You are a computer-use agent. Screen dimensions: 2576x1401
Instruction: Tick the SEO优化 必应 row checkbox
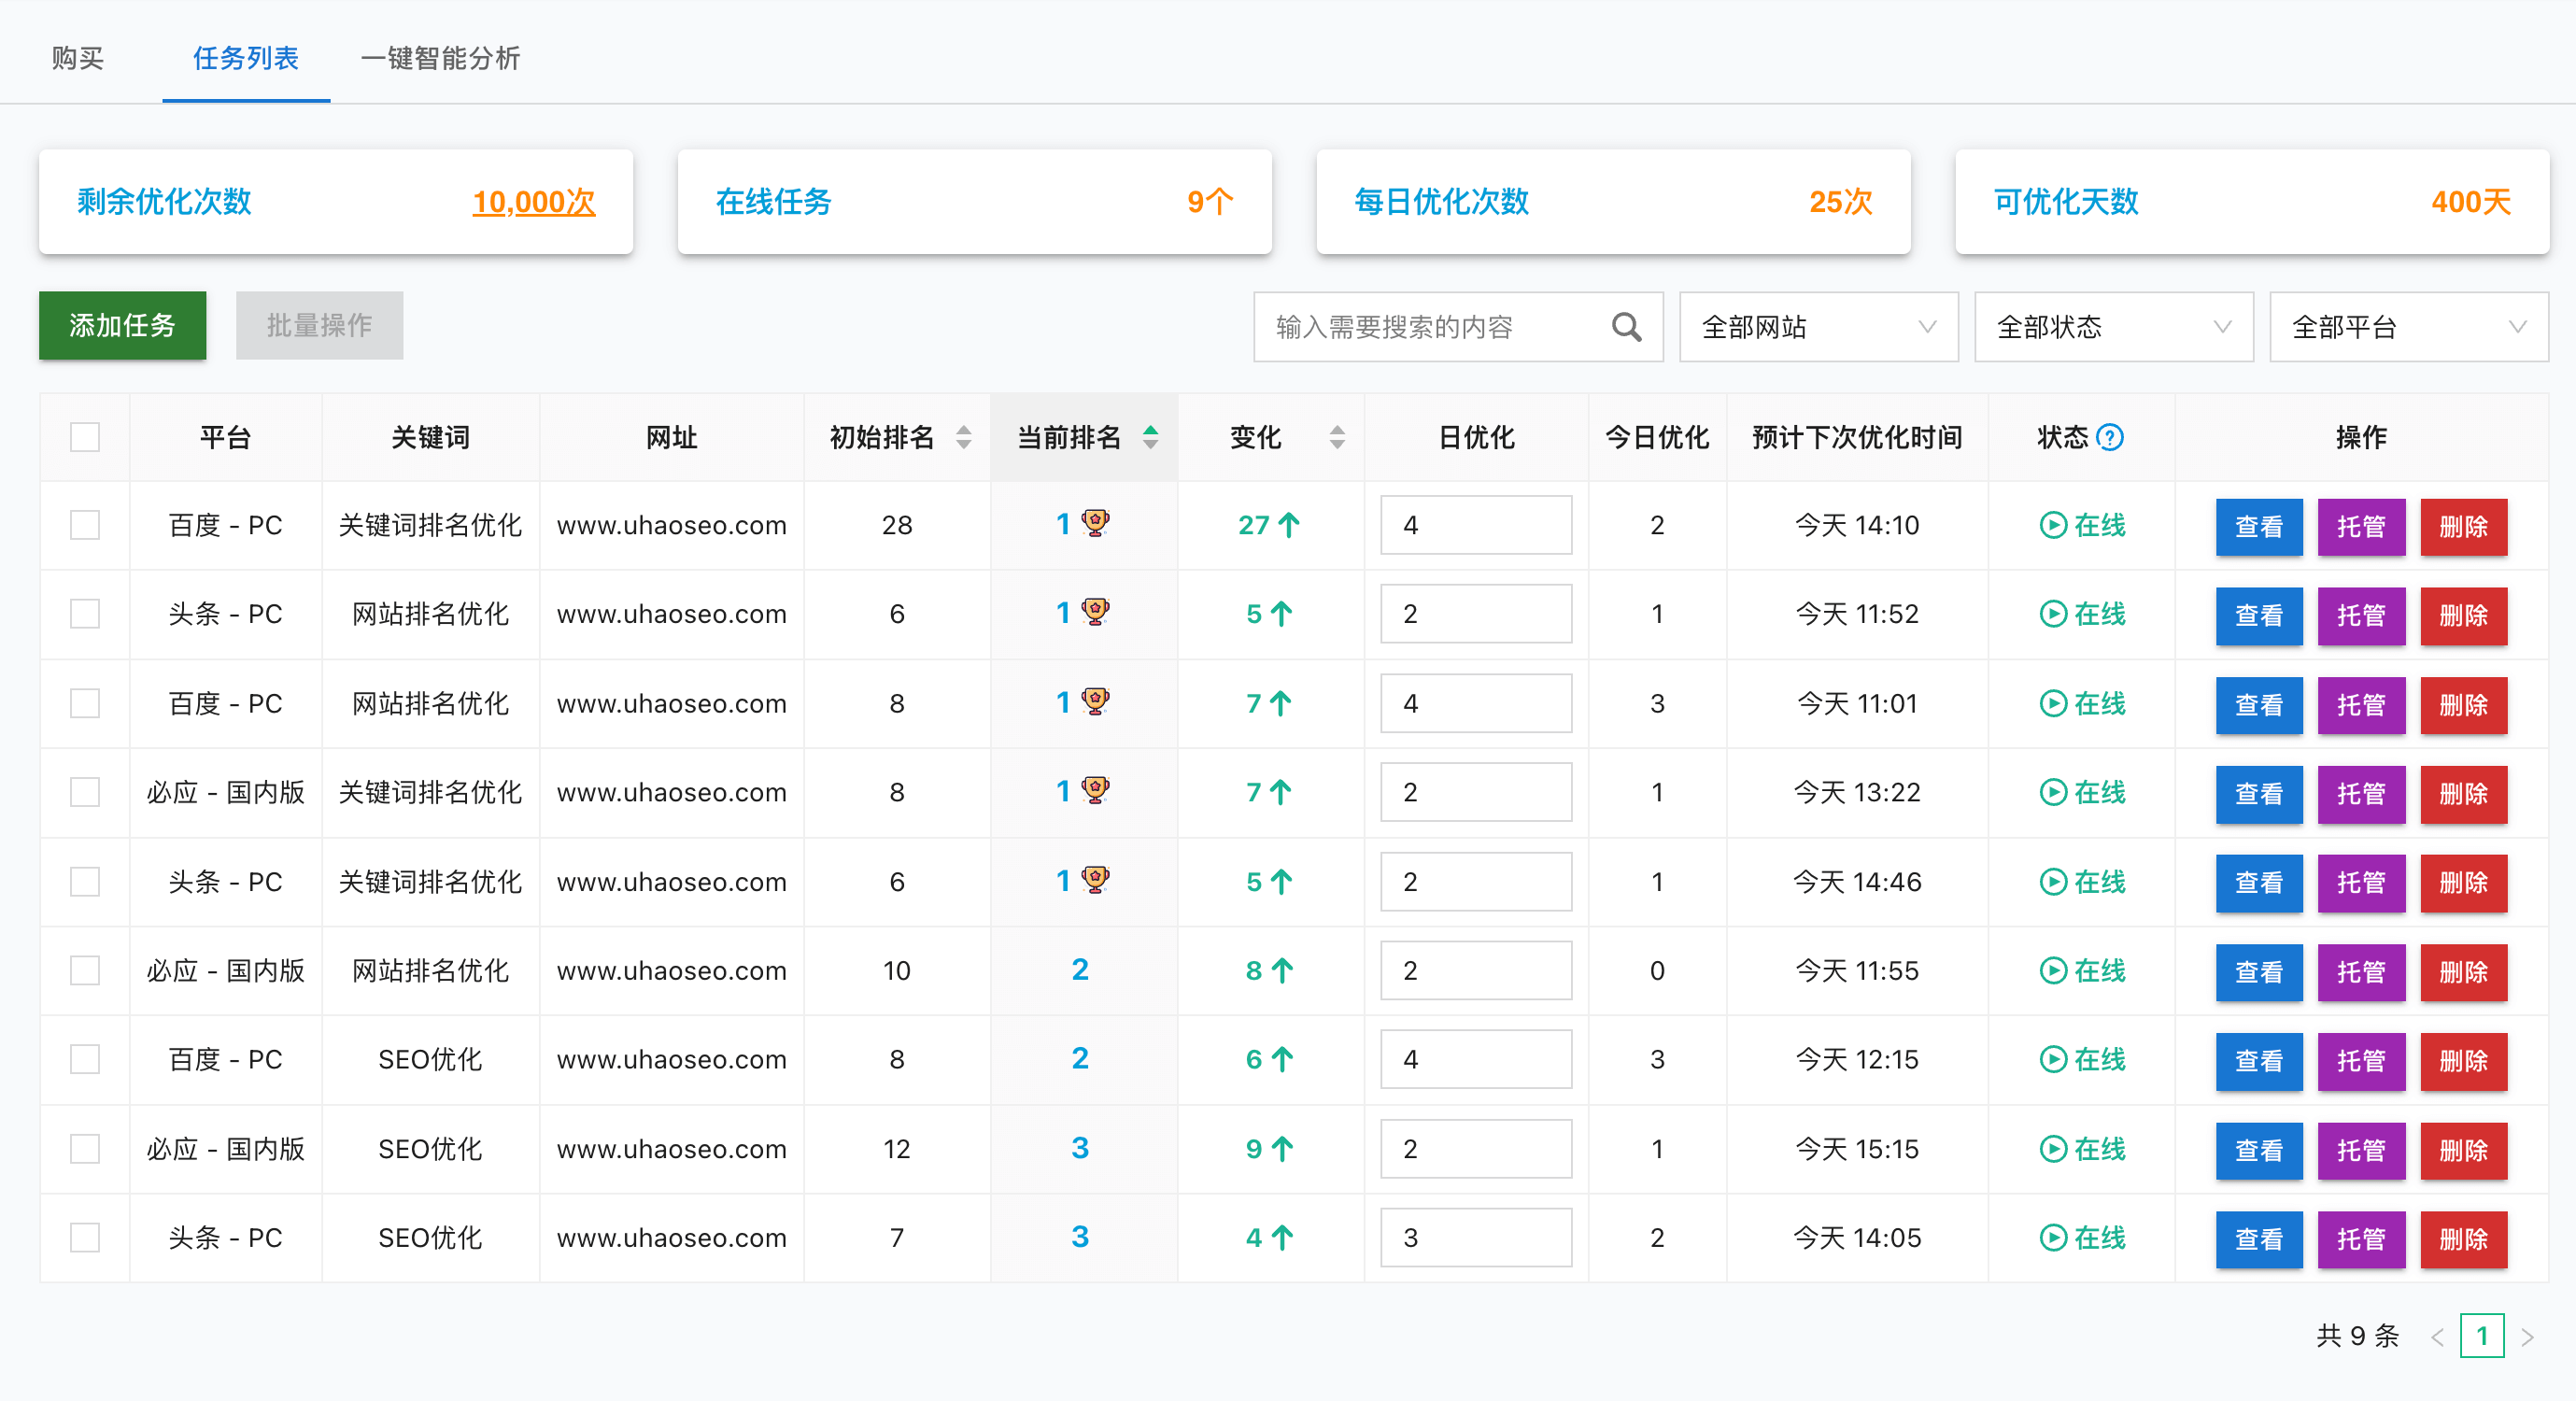click(85, 1149)
